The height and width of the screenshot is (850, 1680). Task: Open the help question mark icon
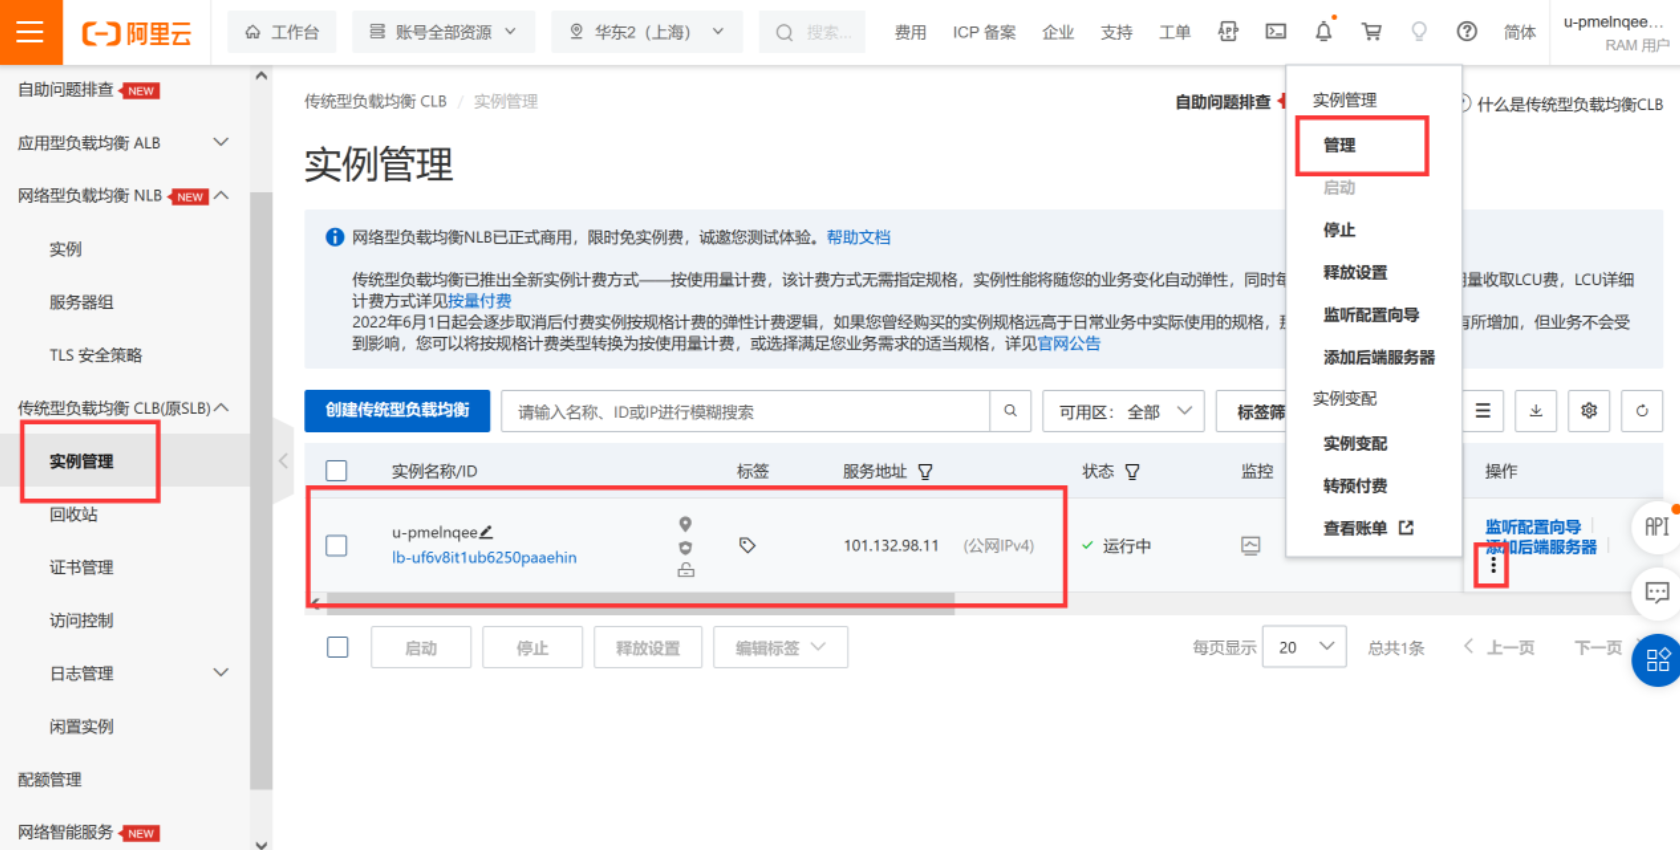pyautogui.click(x=1466, y=32)
